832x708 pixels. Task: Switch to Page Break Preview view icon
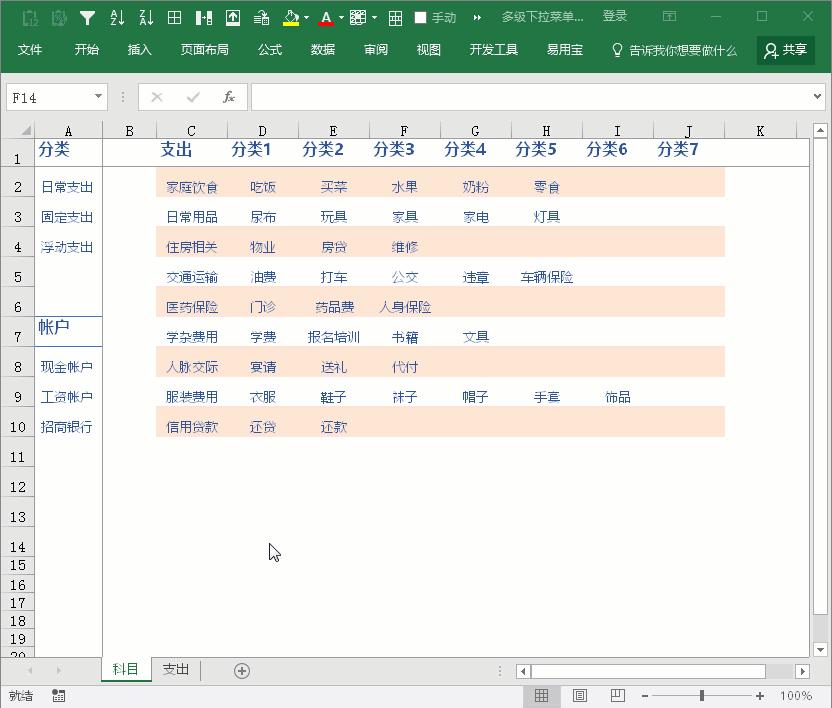tap(617, 694)
